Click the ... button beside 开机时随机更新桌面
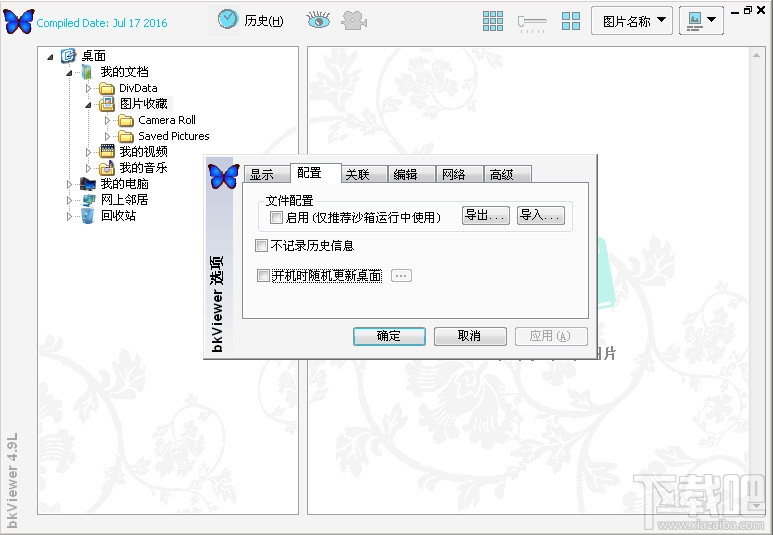Viewport: 773px width, 535px height. (401, 276)
